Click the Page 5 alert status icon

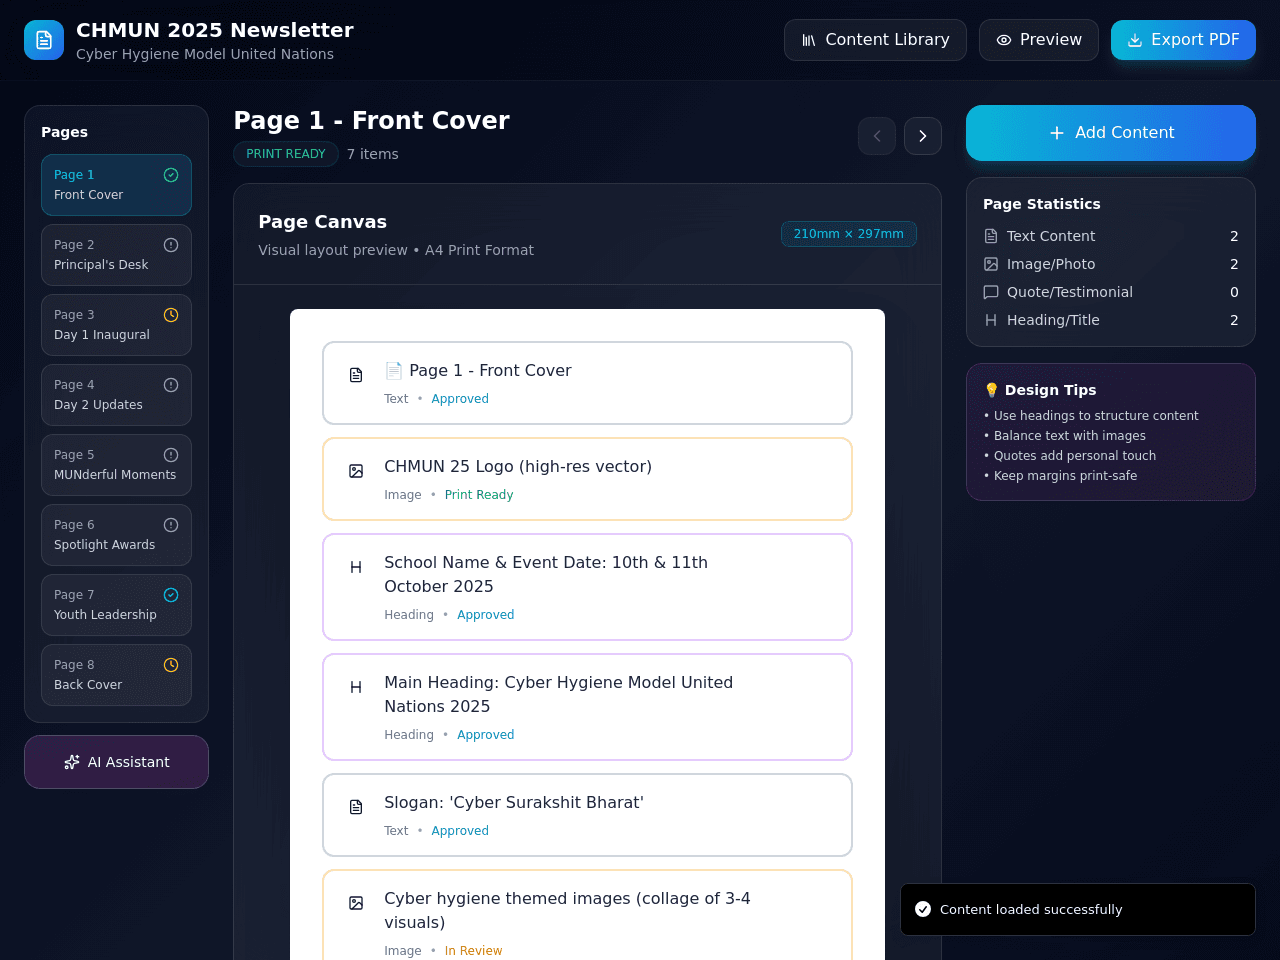coord(171,455)
